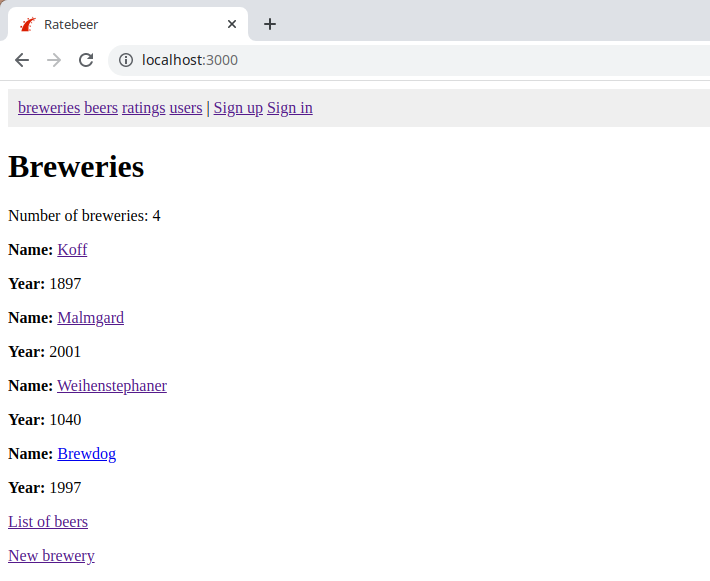Viewport: 710px width, 581px height.
Task: Click the New brewery link
Action: 51,556
